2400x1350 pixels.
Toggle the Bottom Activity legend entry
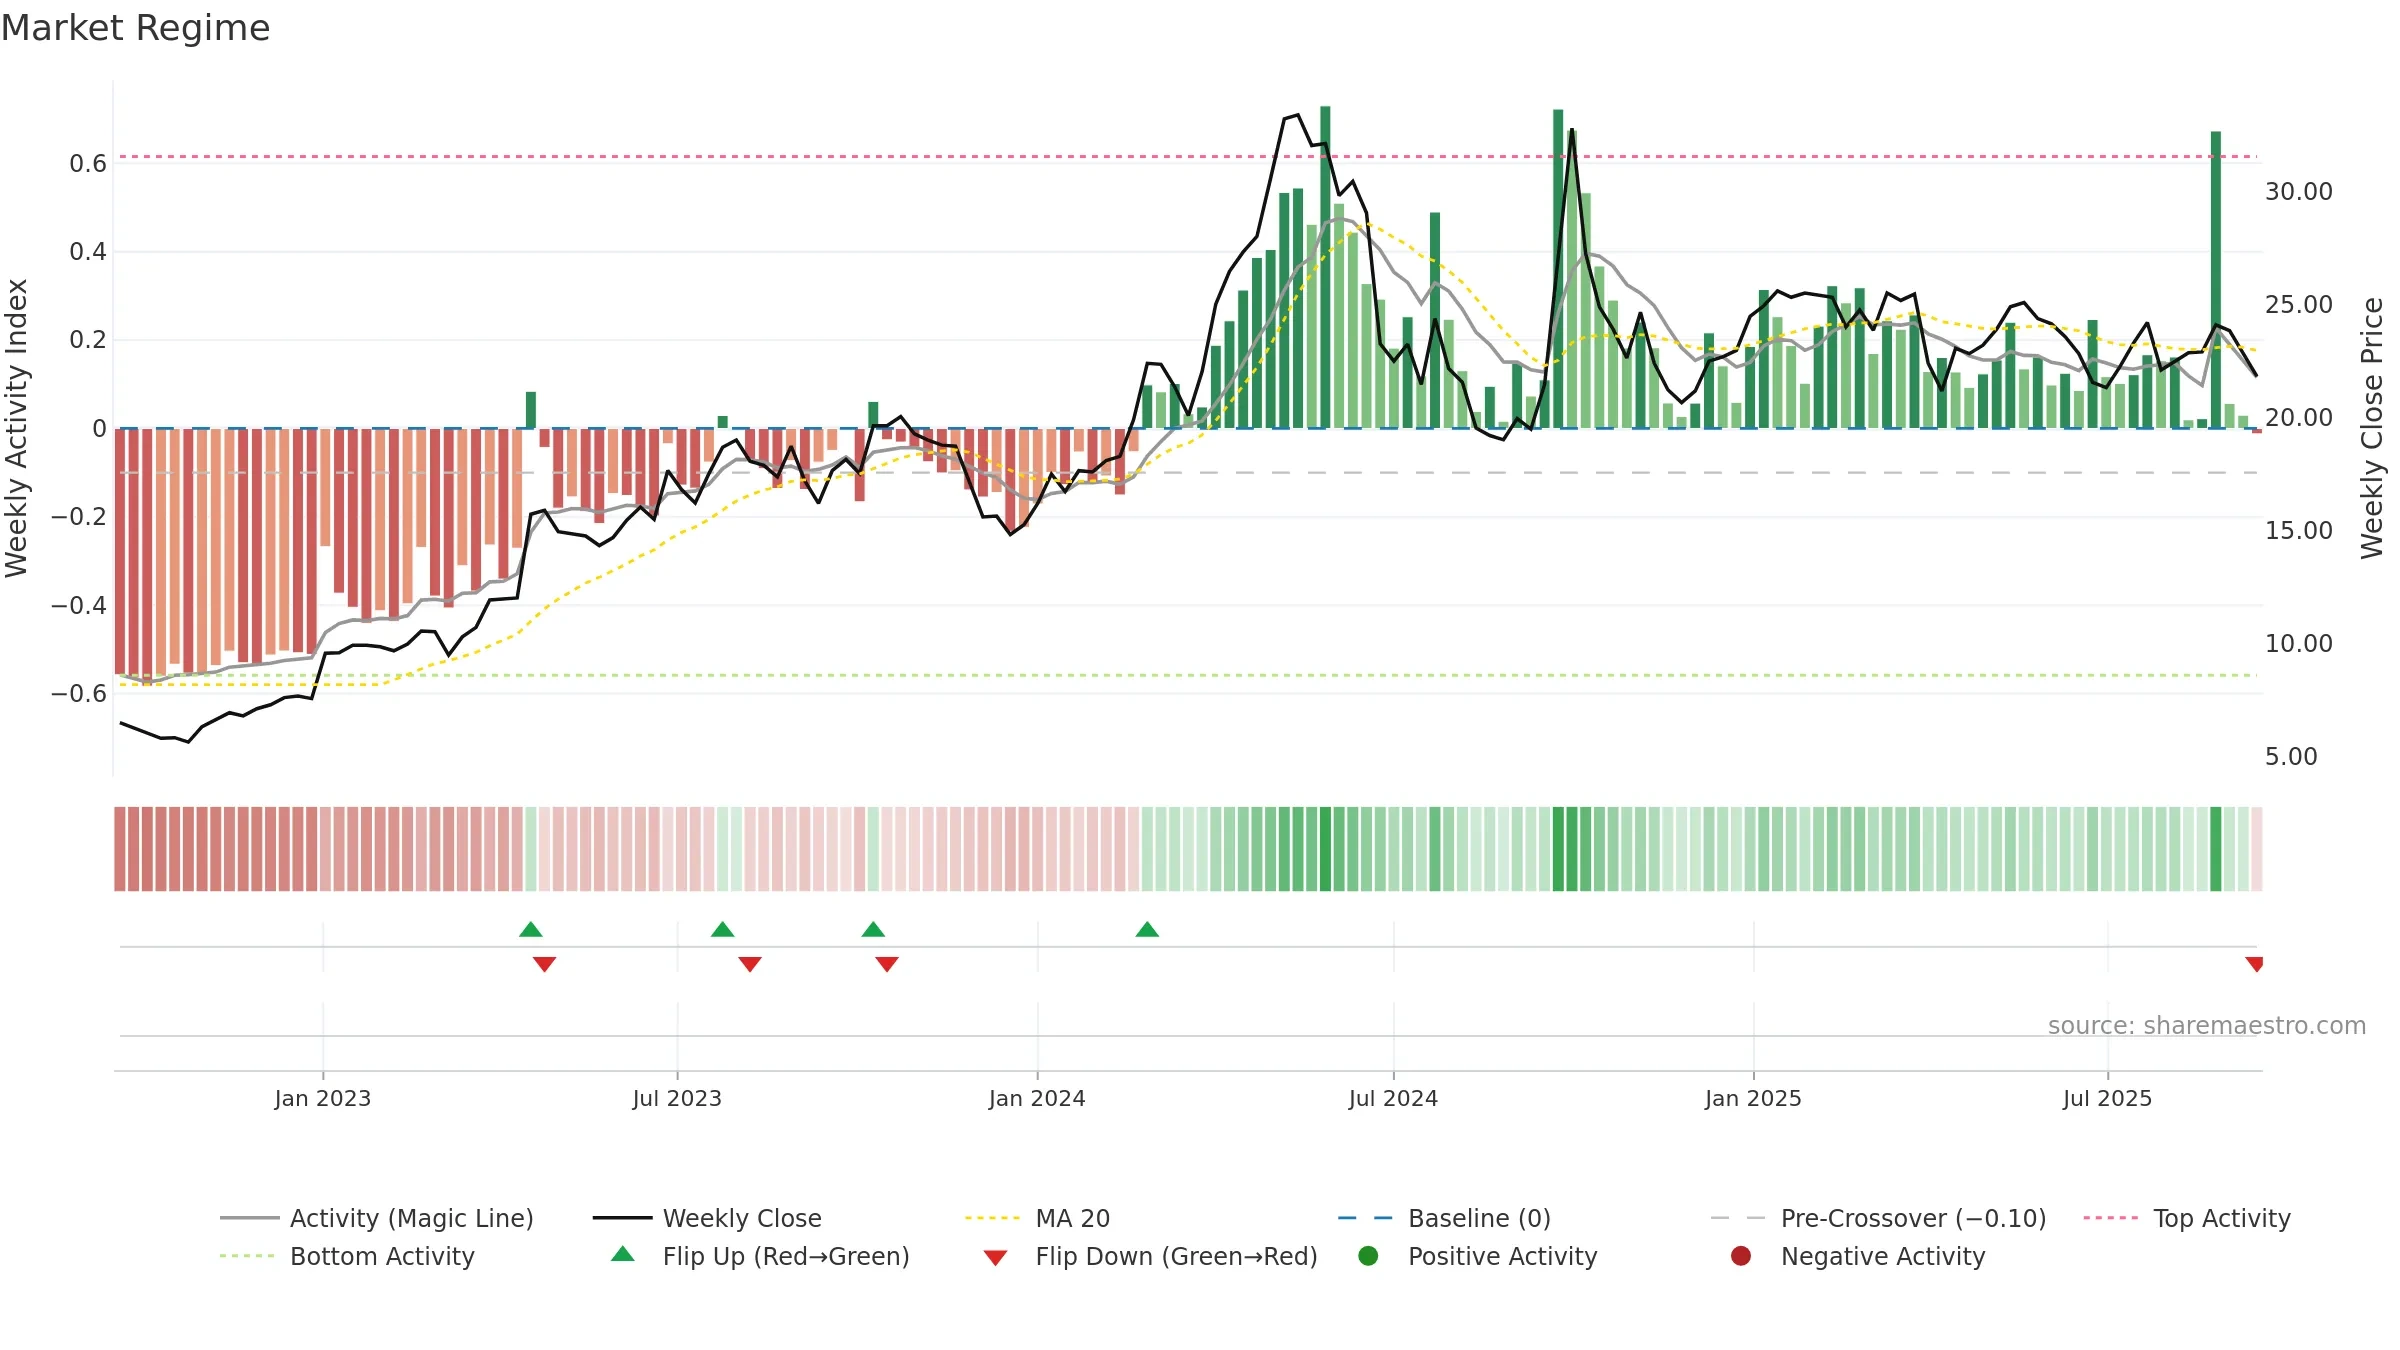pyautogui.click(x=347, y=1256)
